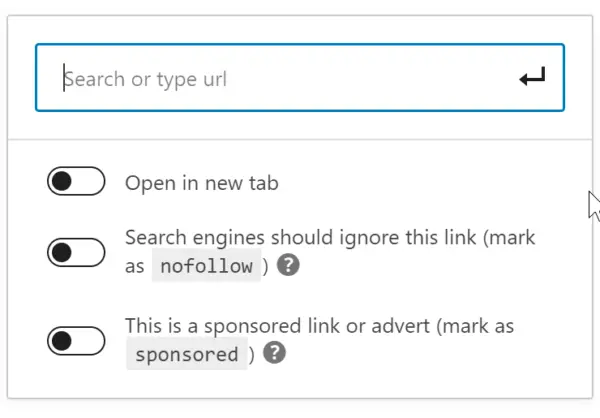Click the Enter arrow to apply link
The width and height of the screenshot is (600, 418).
click(532, 77)
